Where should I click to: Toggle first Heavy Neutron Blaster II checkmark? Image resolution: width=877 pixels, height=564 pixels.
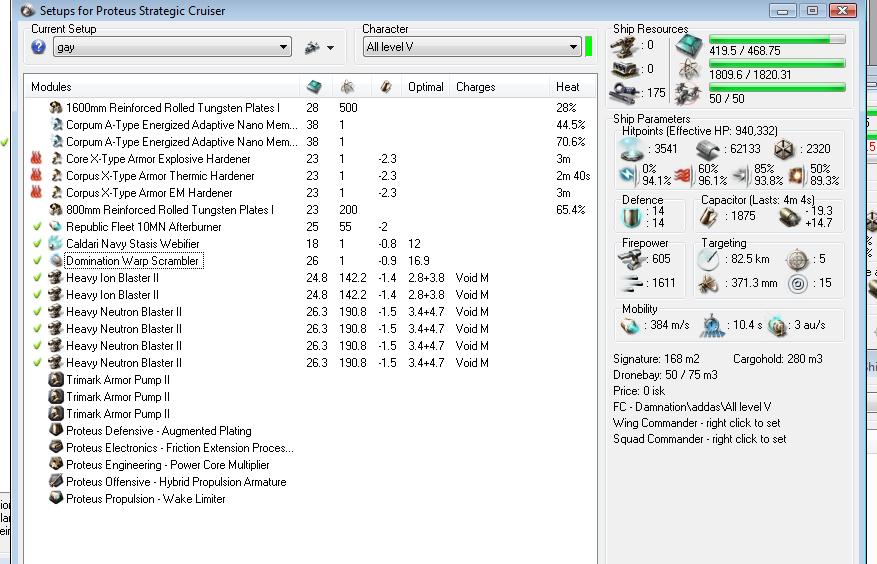pyautogui.click(x=37, y=312)
